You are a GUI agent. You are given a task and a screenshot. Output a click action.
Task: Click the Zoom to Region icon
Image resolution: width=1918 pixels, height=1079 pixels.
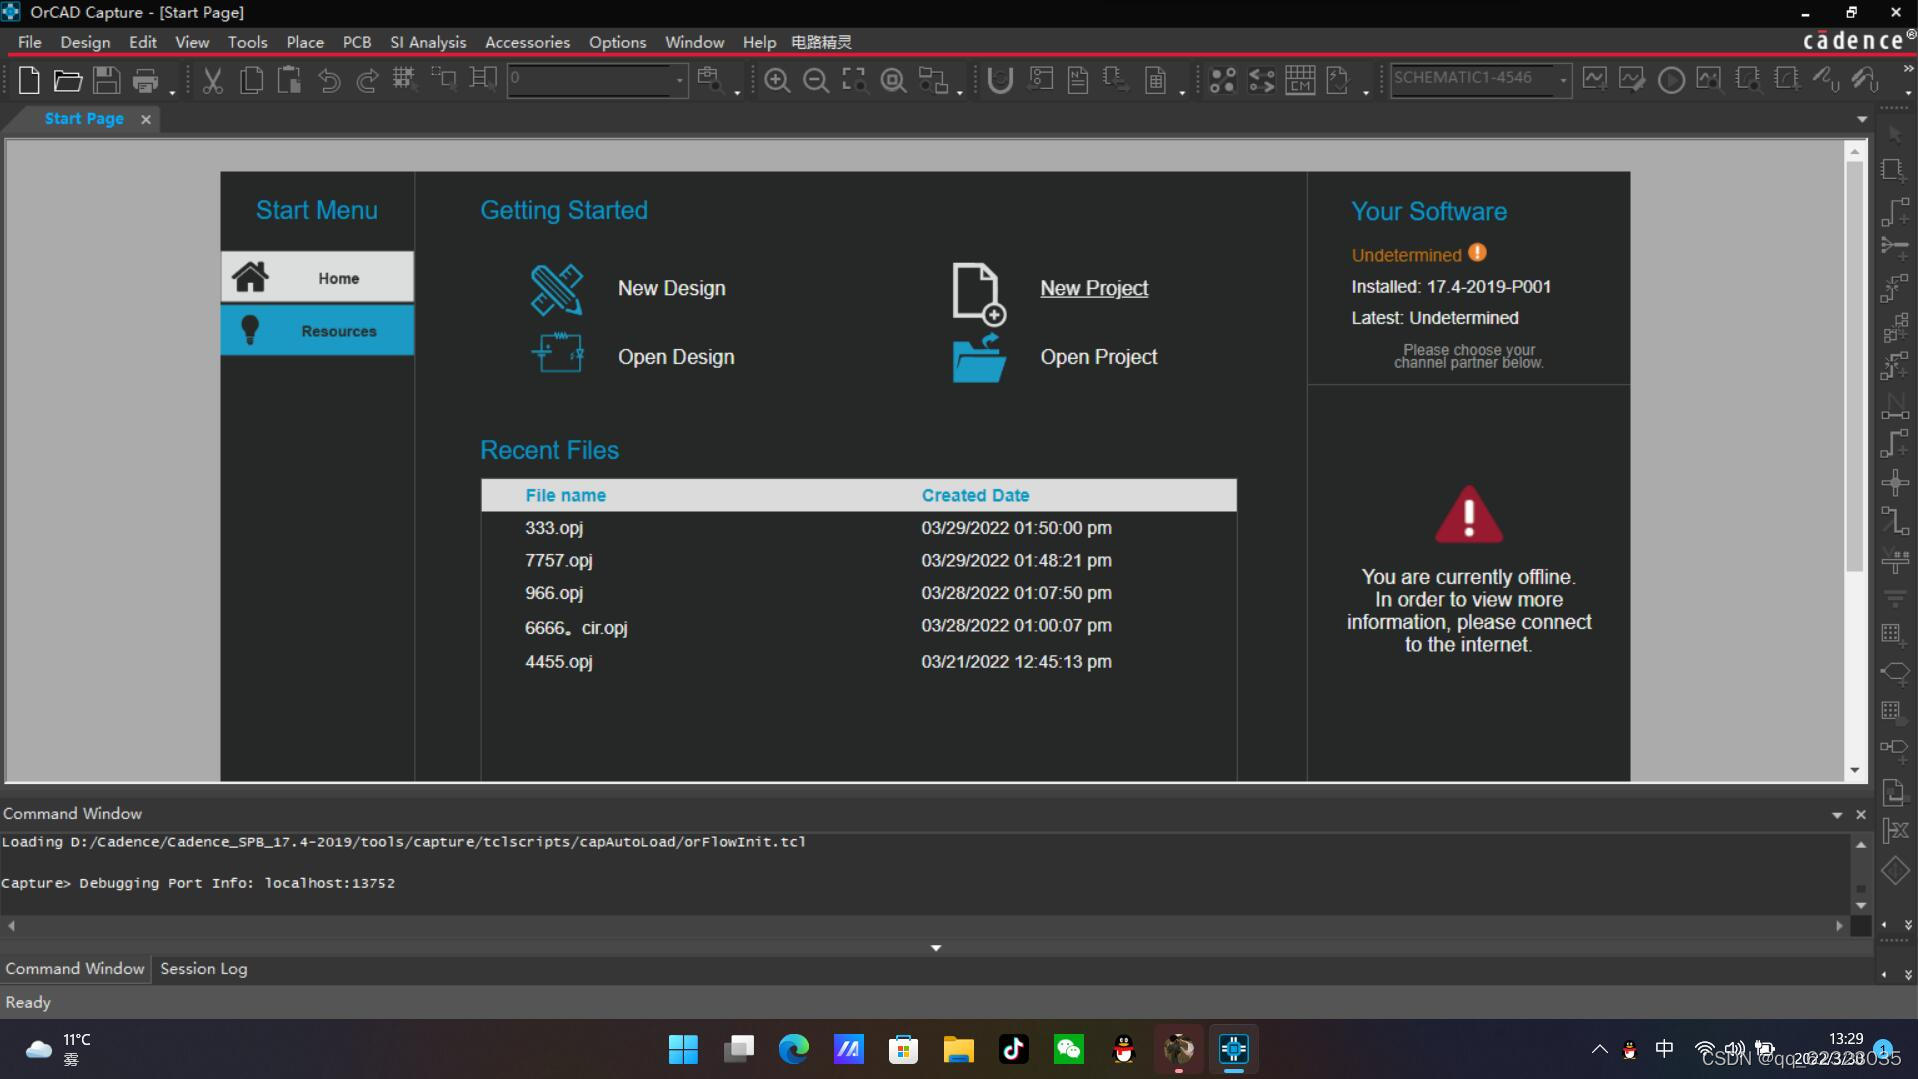854,80
